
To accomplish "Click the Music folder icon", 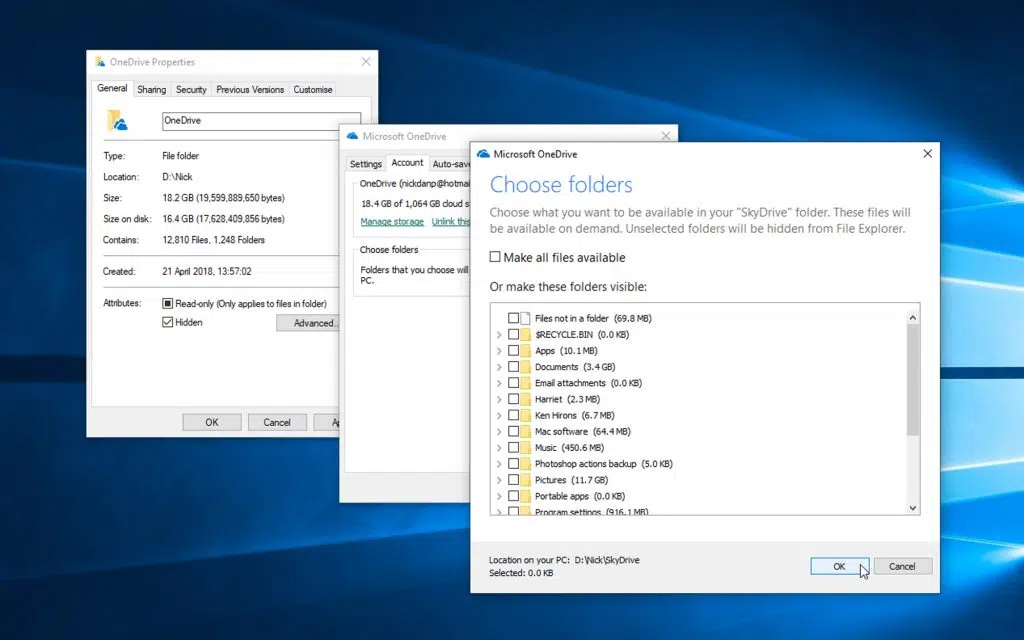I will tap(526, 448).
